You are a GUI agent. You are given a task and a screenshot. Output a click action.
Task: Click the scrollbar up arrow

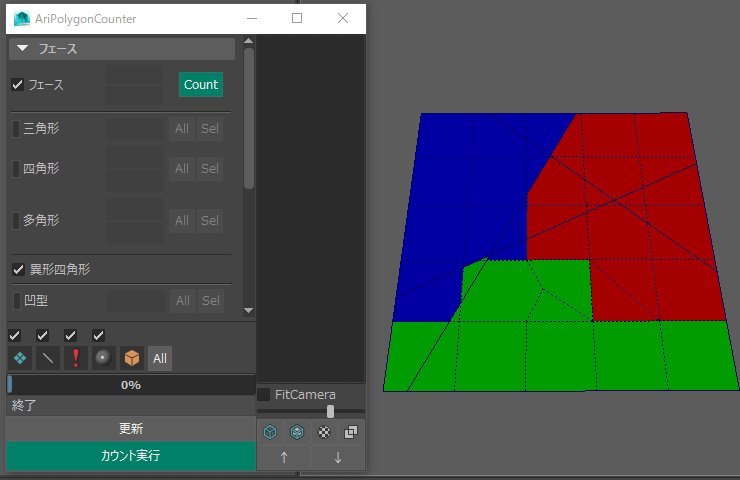pos(249,41)
